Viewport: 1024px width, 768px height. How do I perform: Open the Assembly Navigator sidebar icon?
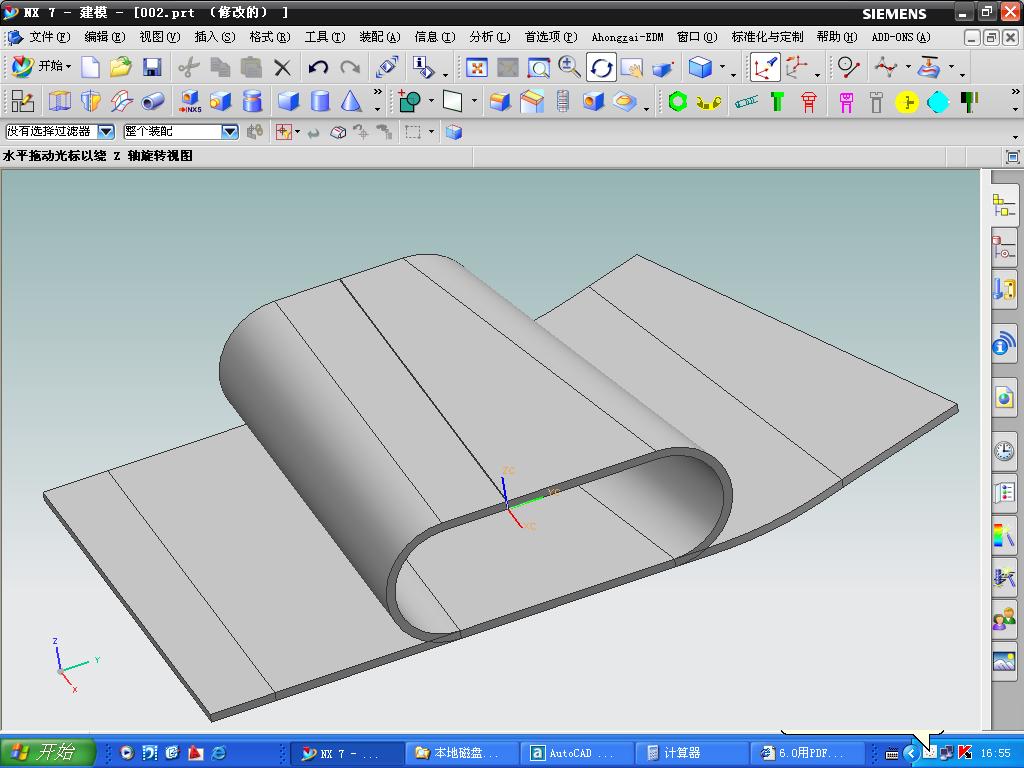click(x=1003, y=205)
